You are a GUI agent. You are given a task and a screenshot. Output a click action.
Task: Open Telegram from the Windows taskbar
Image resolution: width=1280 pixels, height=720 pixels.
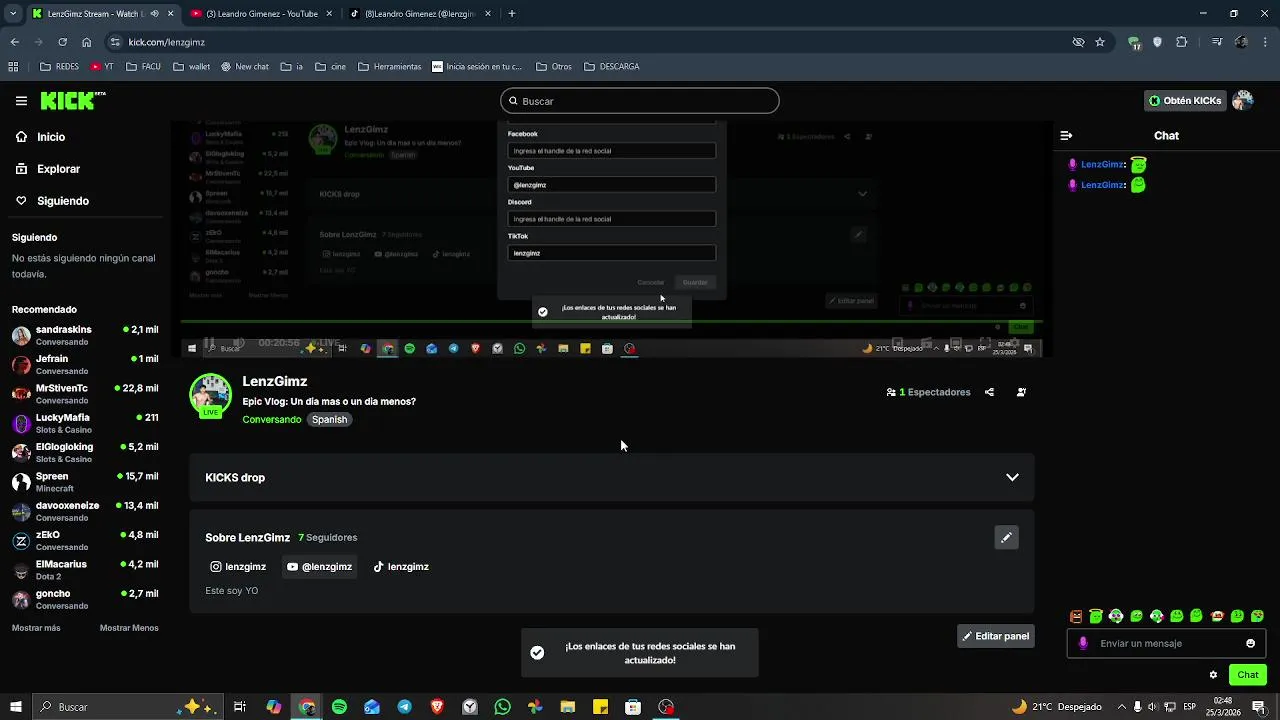[x=404, y=707]
